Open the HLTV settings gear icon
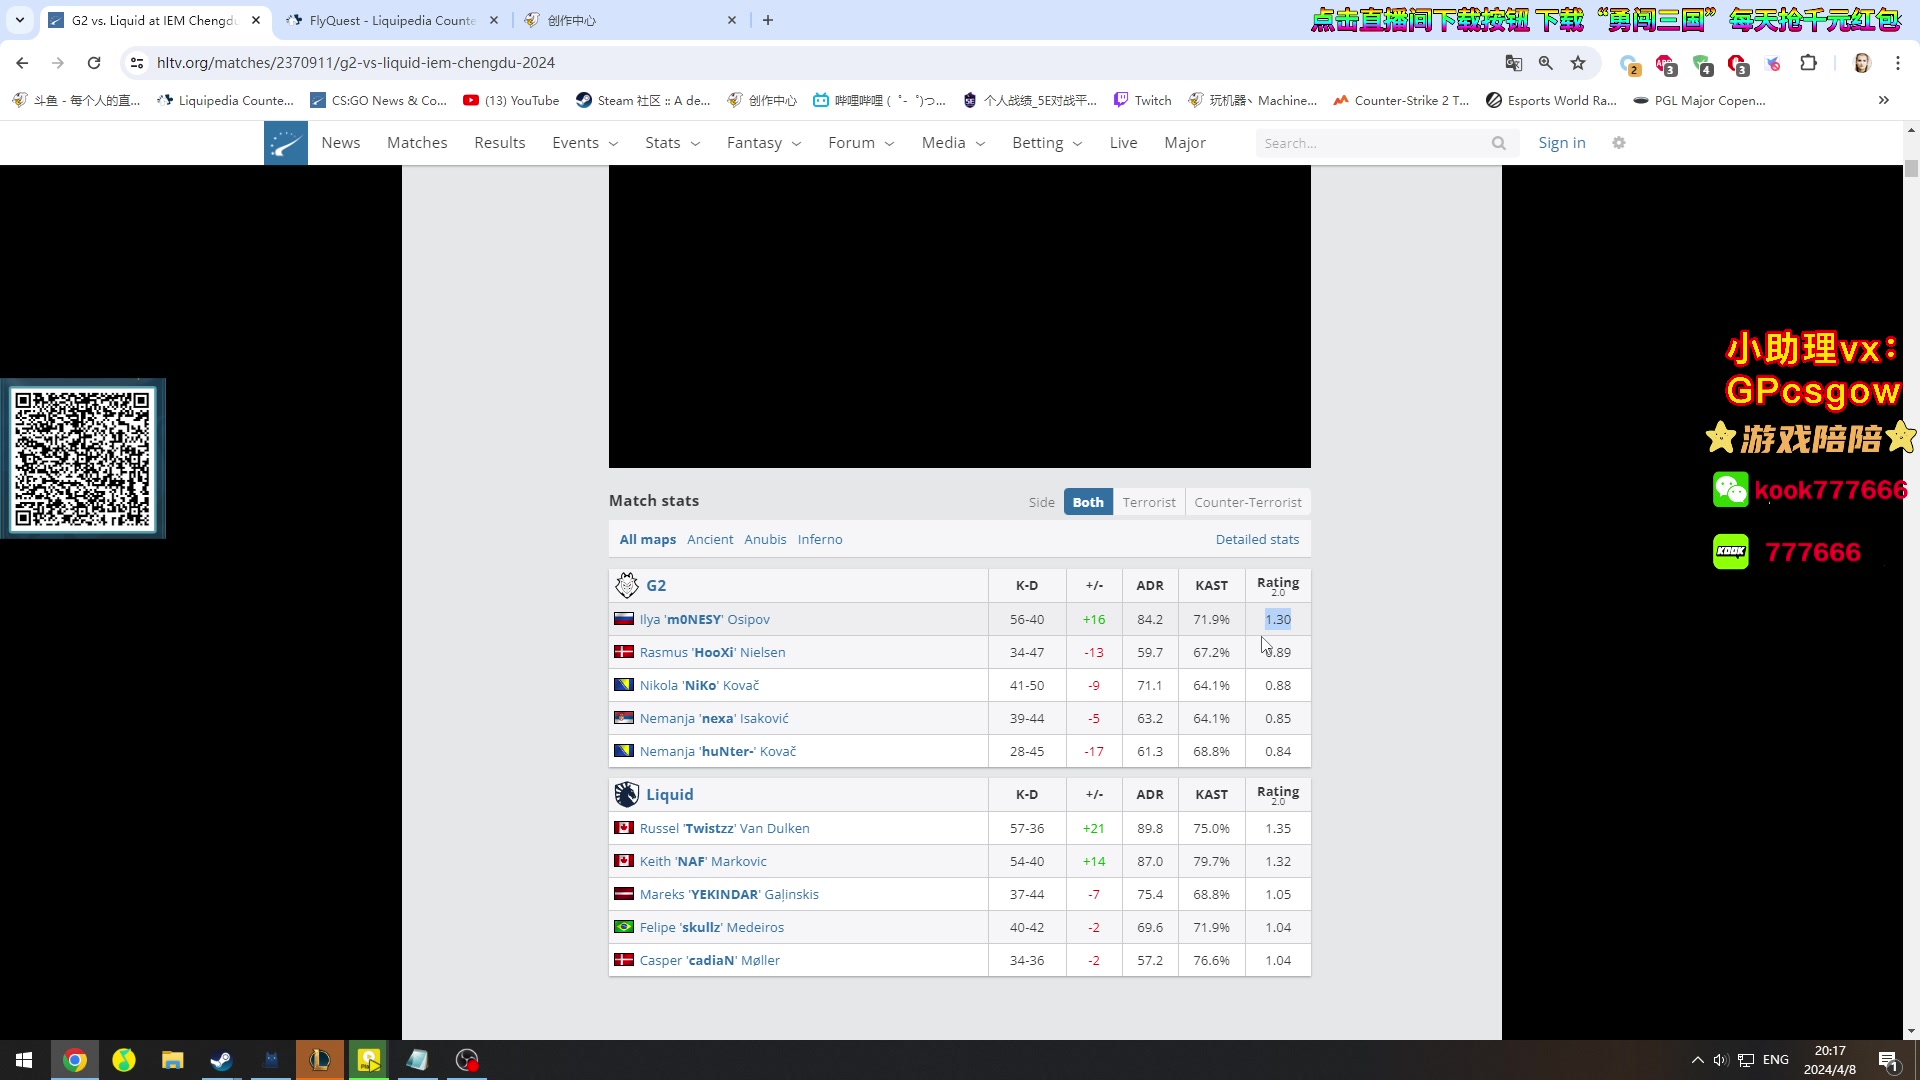 1619,143
